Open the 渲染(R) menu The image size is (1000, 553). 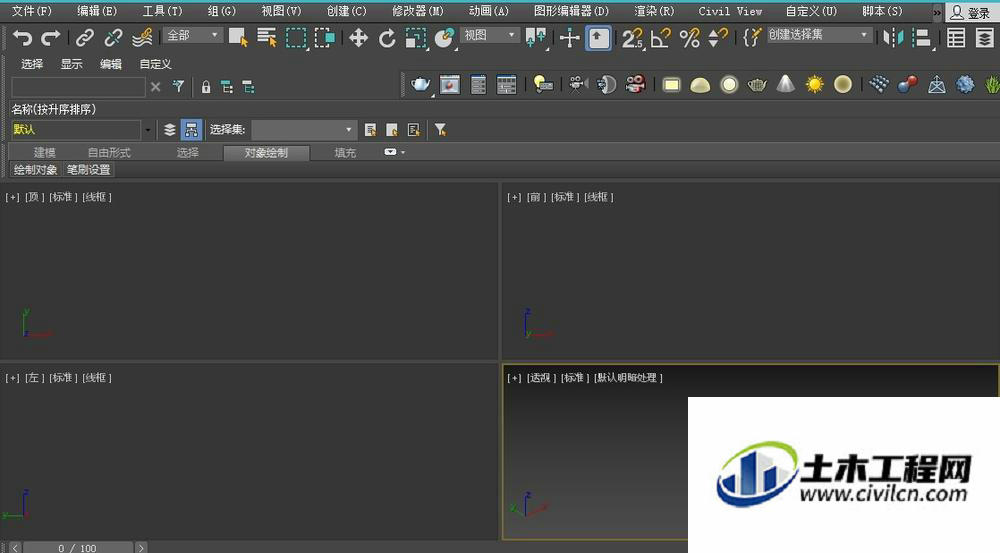(x=654, y=11)
